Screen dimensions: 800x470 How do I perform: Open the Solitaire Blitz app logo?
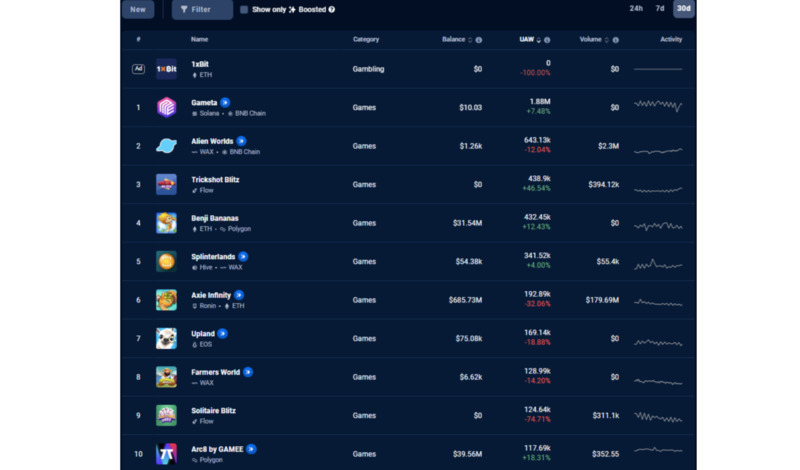pos(166,415)
